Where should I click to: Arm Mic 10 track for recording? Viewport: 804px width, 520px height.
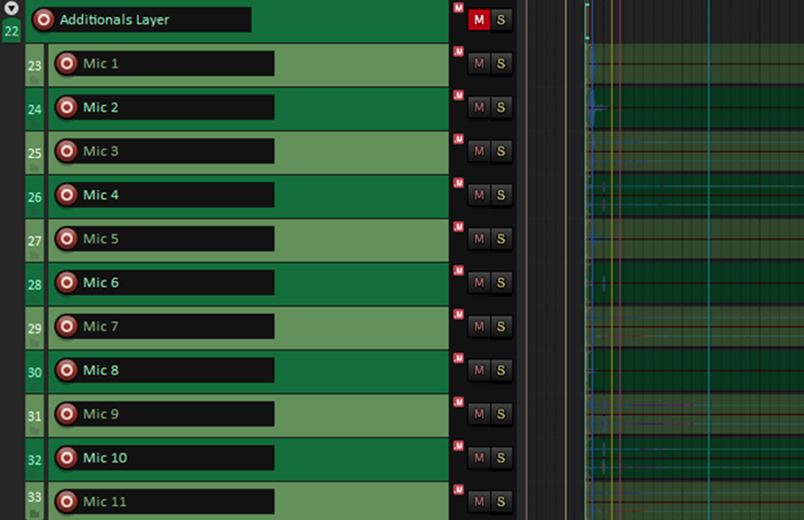66,458
